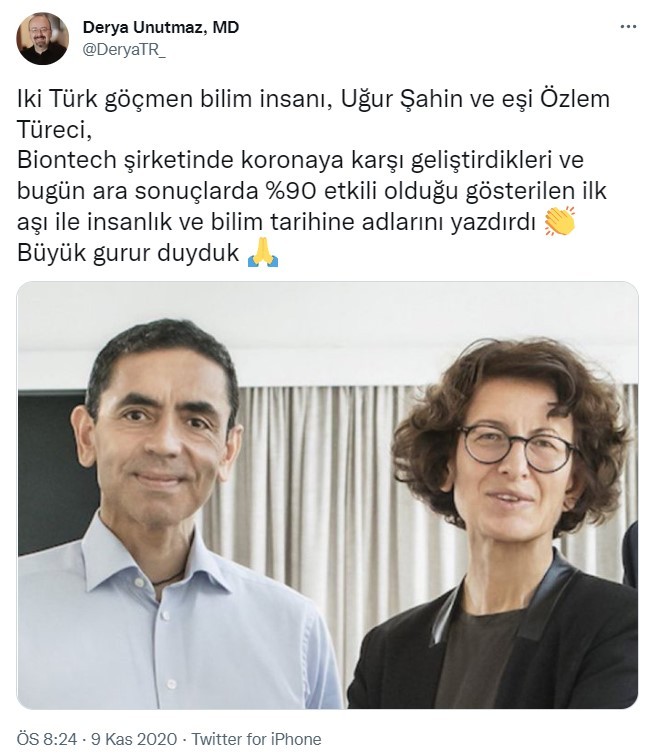Open the Derya Unutmaz, MD display name
Image resolution: width=648 pixels, height=756 pixels.
point(161,27)
